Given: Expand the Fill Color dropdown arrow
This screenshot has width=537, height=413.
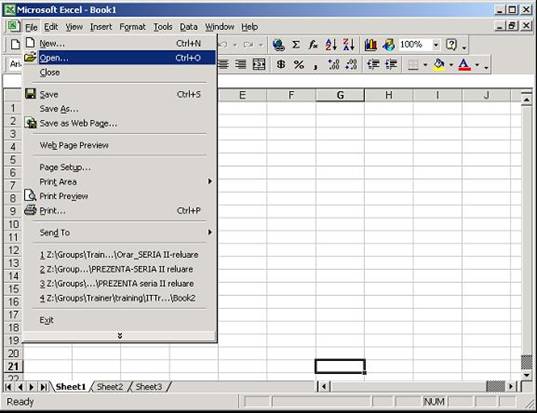Looking at the screenshot, I should click(451, 65).
